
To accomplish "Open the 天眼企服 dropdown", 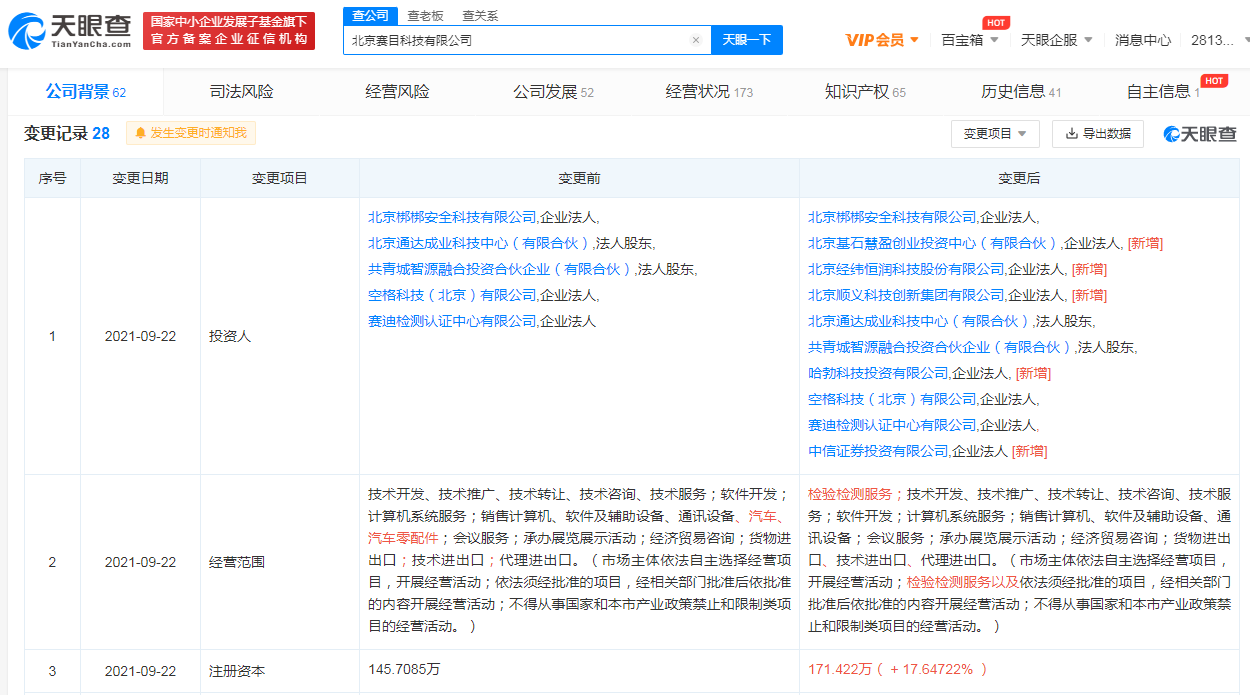I will (1056, 40).
